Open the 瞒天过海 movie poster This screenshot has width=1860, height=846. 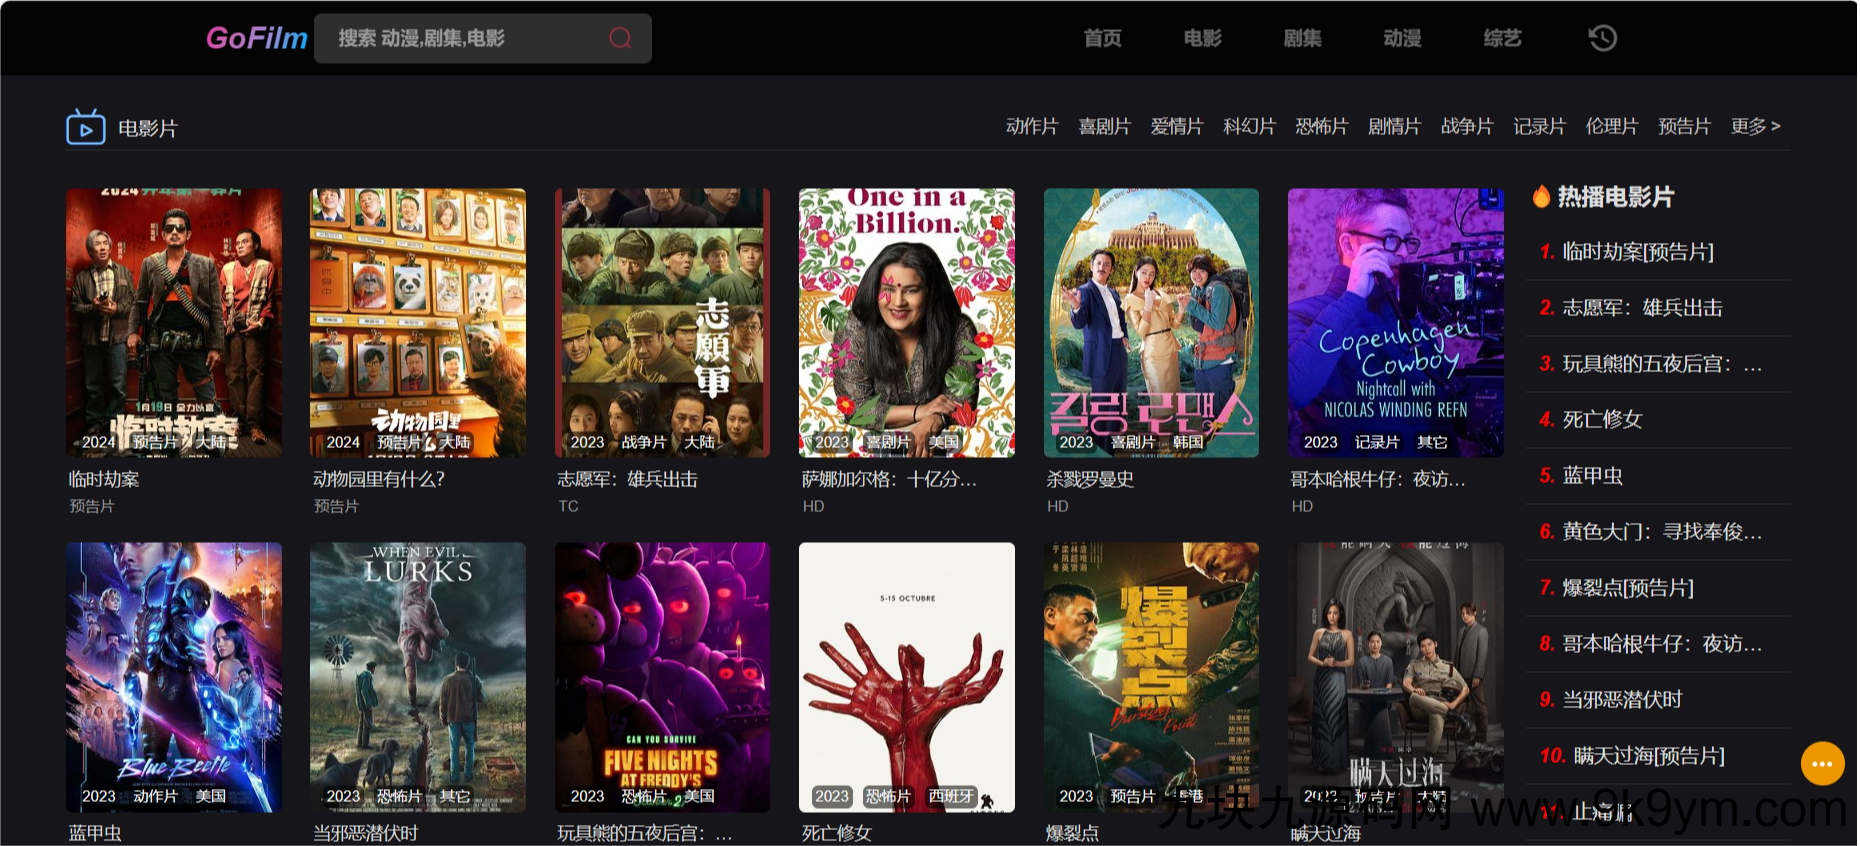tap(1396, 677)
